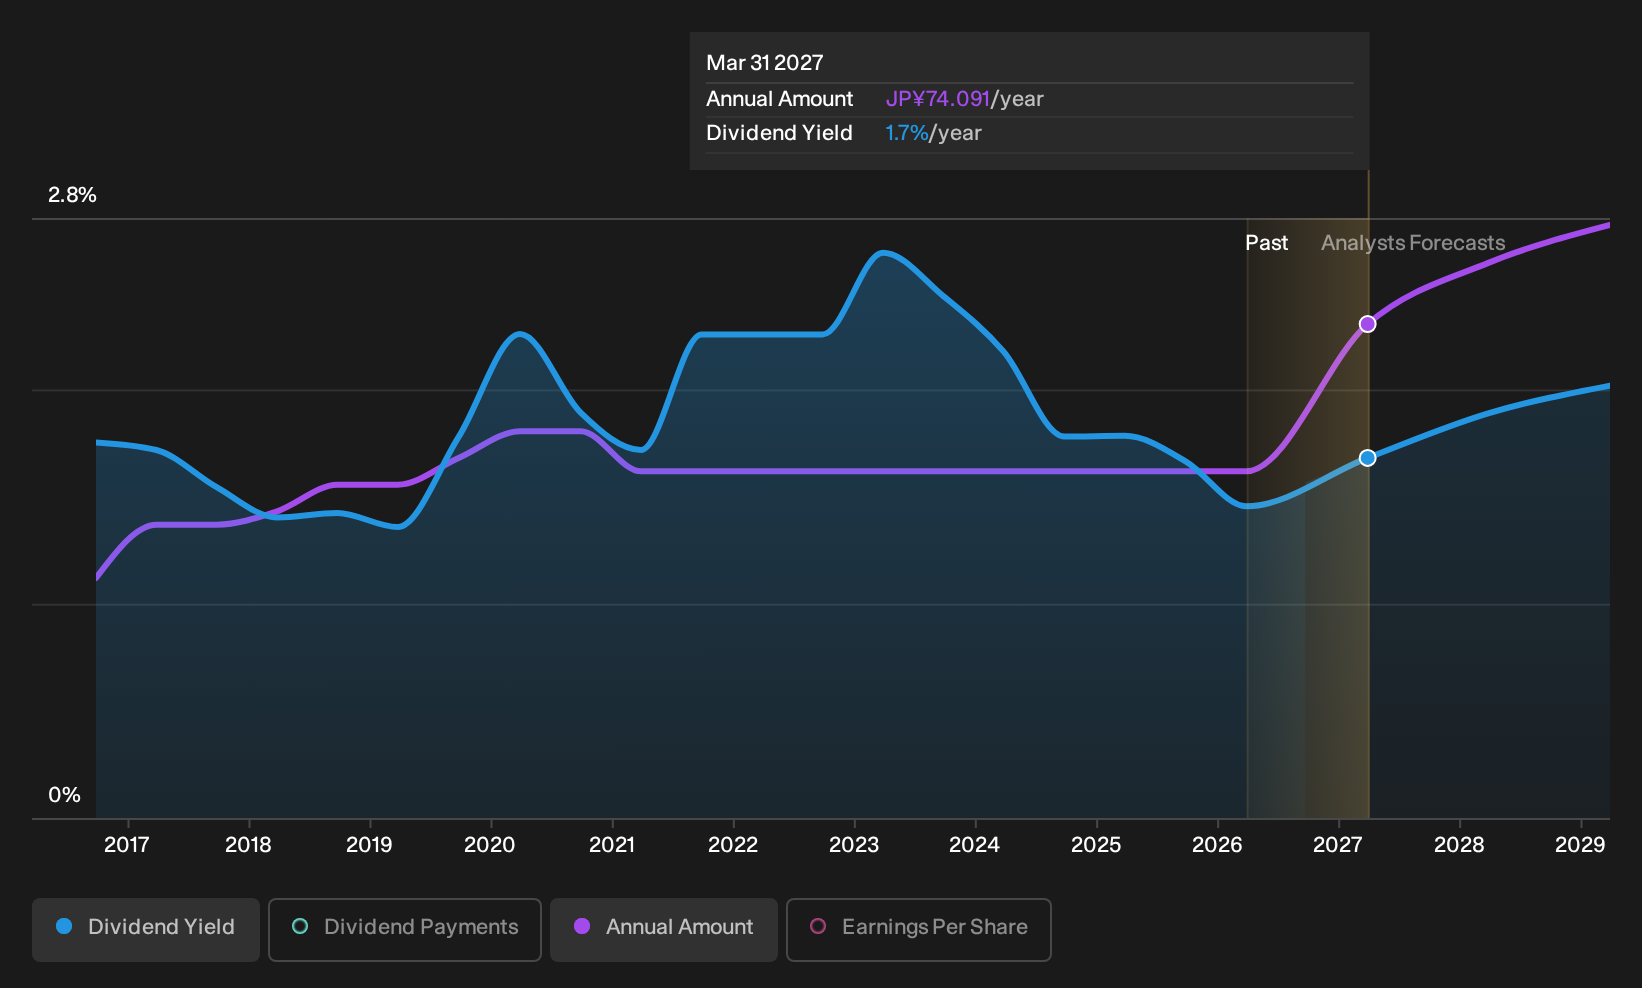Click the Analysts Forecasts label
This screenshot has width=1642, height=988.
pyautogui.click(x=1413, y=243)
